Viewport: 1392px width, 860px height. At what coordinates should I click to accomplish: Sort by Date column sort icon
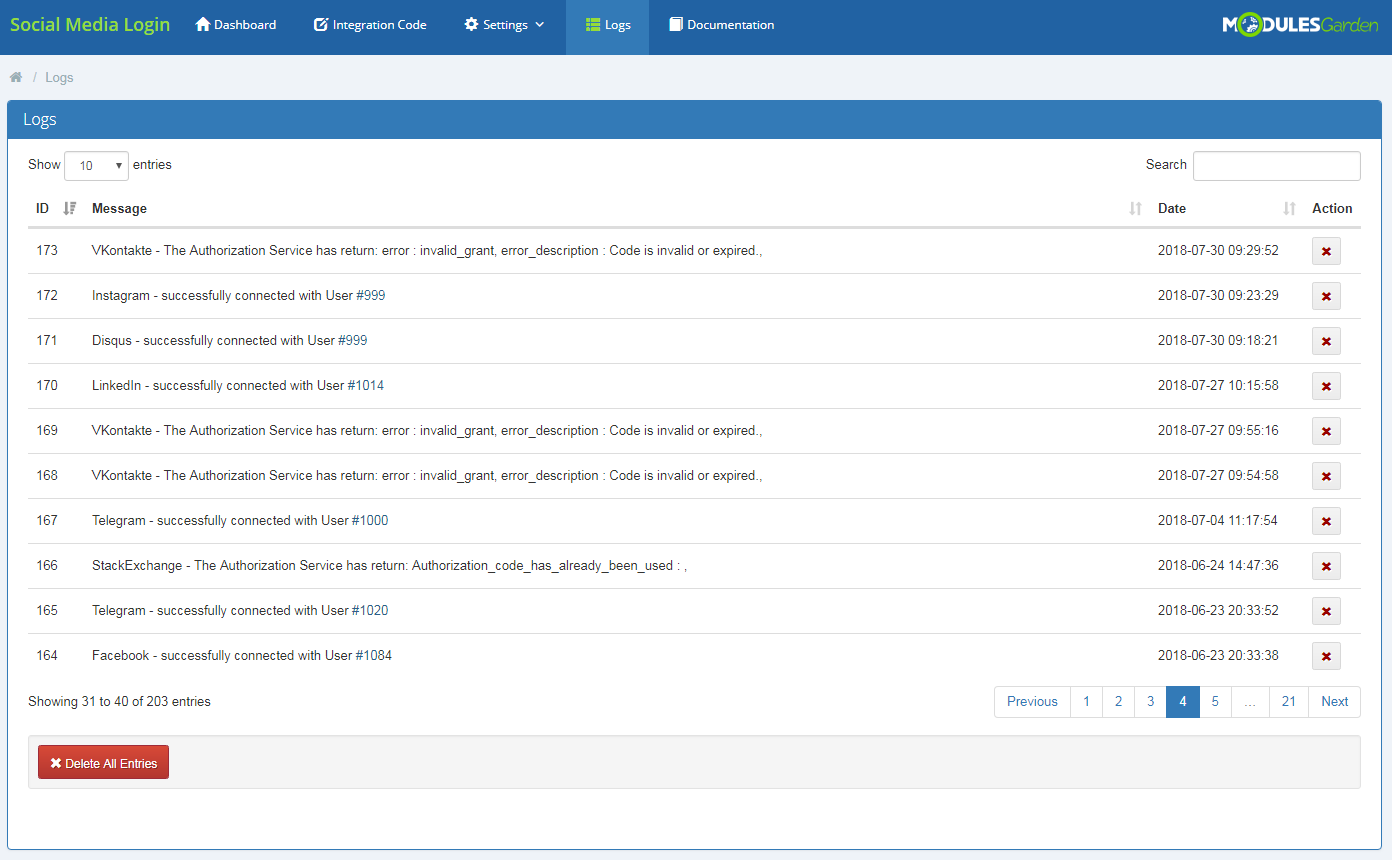pyautogui.click(x=1289, y=208)
